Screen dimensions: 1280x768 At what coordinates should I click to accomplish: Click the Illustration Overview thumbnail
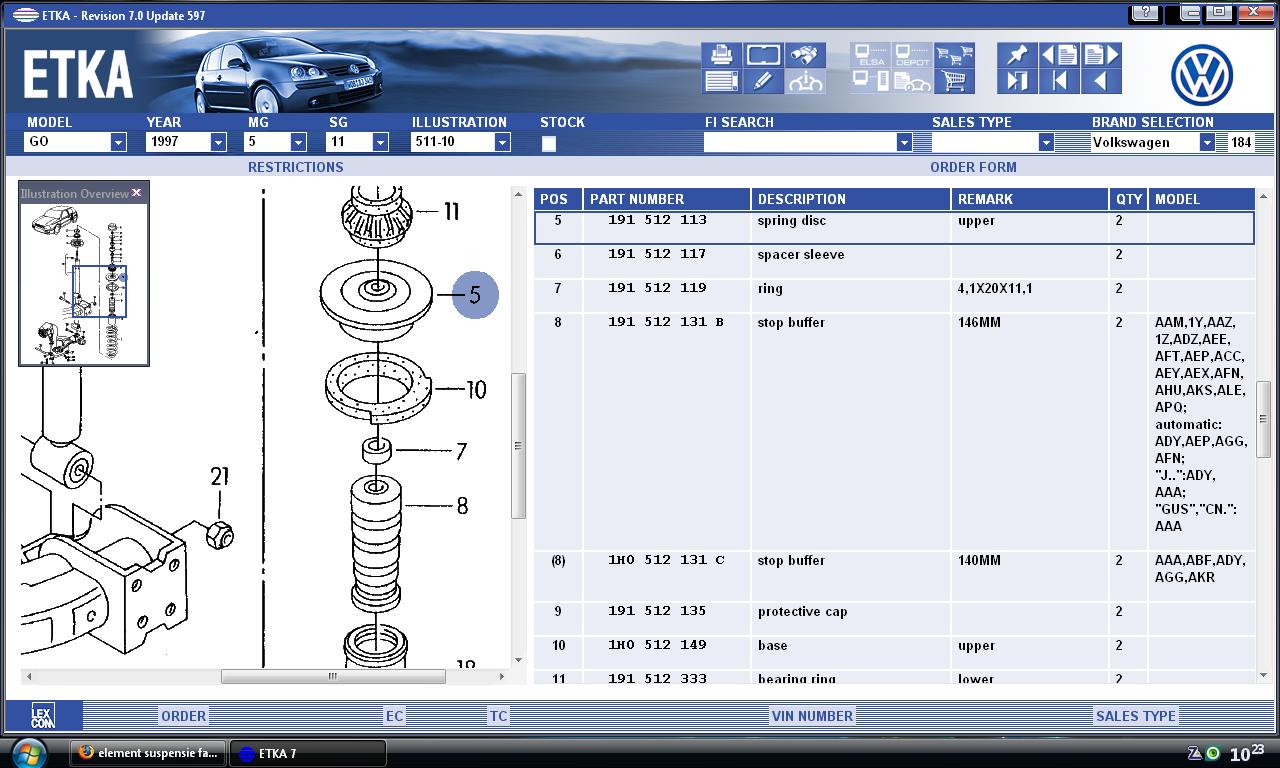(x=84, y=284)
